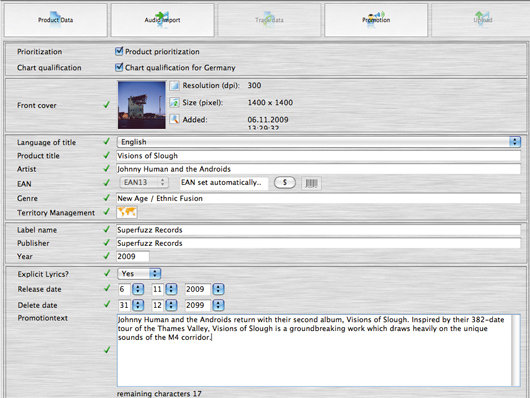The width and height of the screenshot is (530, 398).
Task: Click the Release date day field
Action: (124, 289)
